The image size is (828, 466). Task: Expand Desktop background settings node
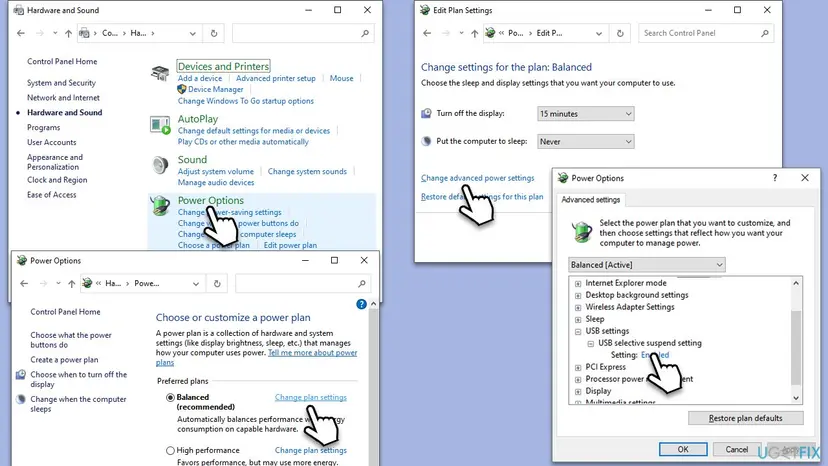578,295
